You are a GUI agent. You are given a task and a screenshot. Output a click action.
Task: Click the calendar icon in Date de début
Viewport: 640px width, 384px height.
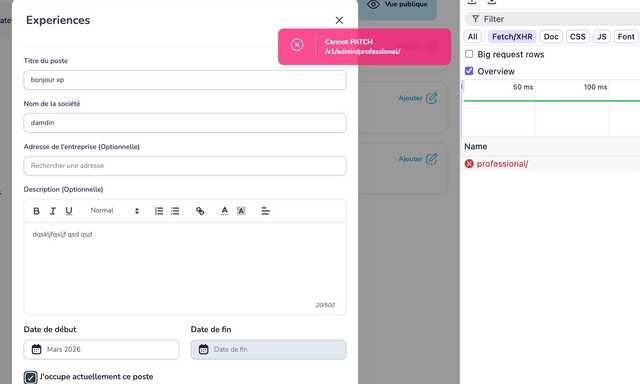(36, 349)
